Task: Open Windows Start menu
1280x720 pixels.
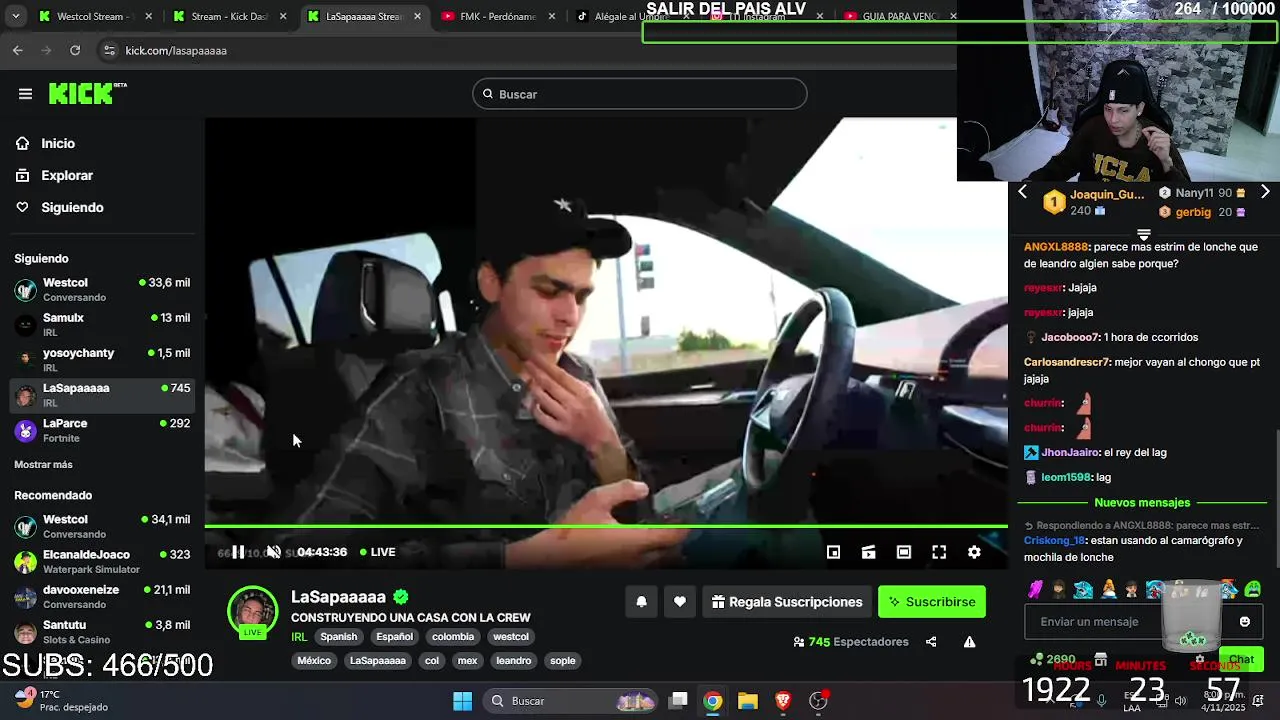Action: click(462, 701)
